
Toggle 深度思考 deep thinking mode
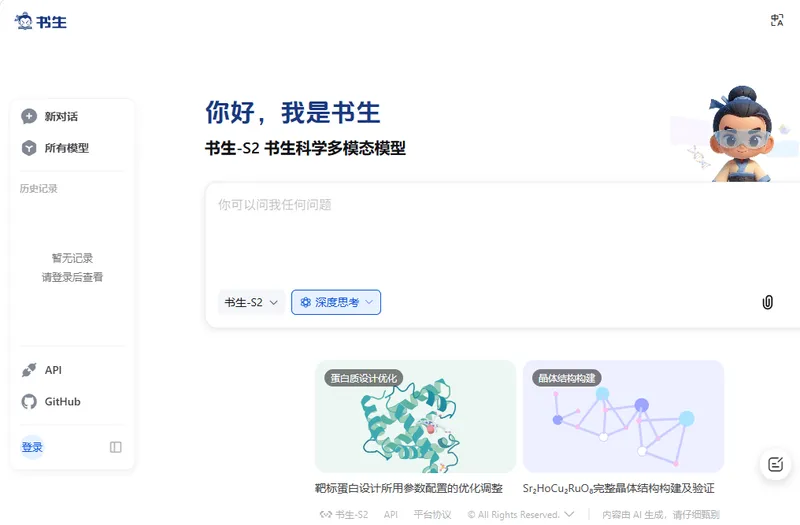coord(336,303)
